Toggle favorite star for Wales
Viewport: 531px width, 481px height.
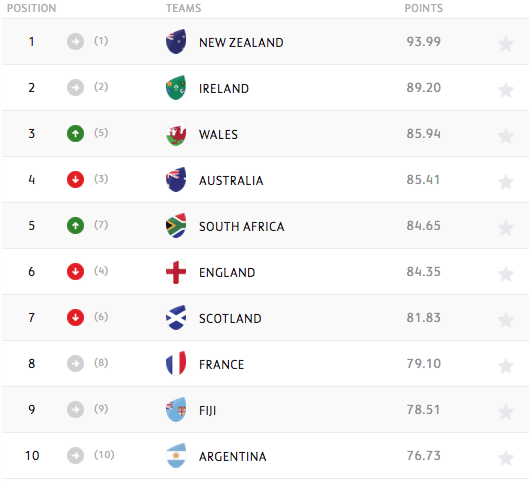[x=506, y=136]
